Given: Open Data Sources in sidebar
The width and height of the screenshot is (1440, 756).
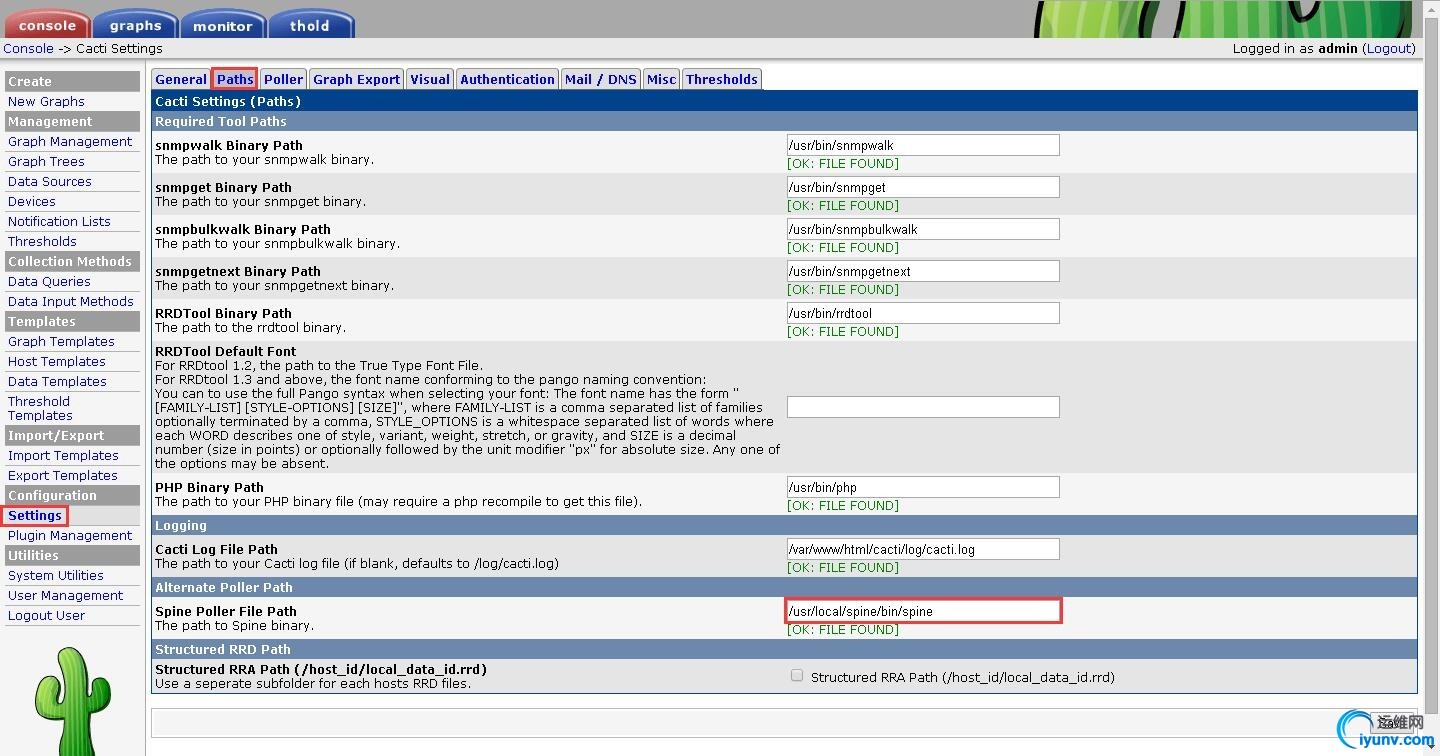Looking at the screenshot, I should [x=50, y=181].
